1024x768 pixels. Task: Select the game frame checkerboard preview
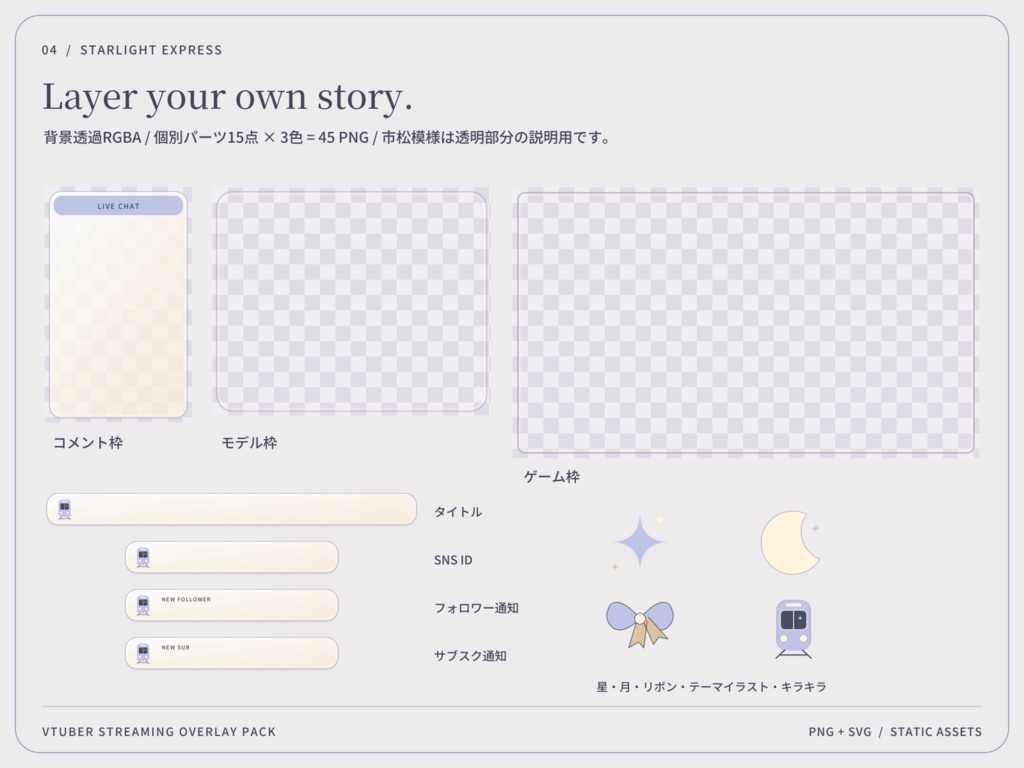(x=746, y=323)
